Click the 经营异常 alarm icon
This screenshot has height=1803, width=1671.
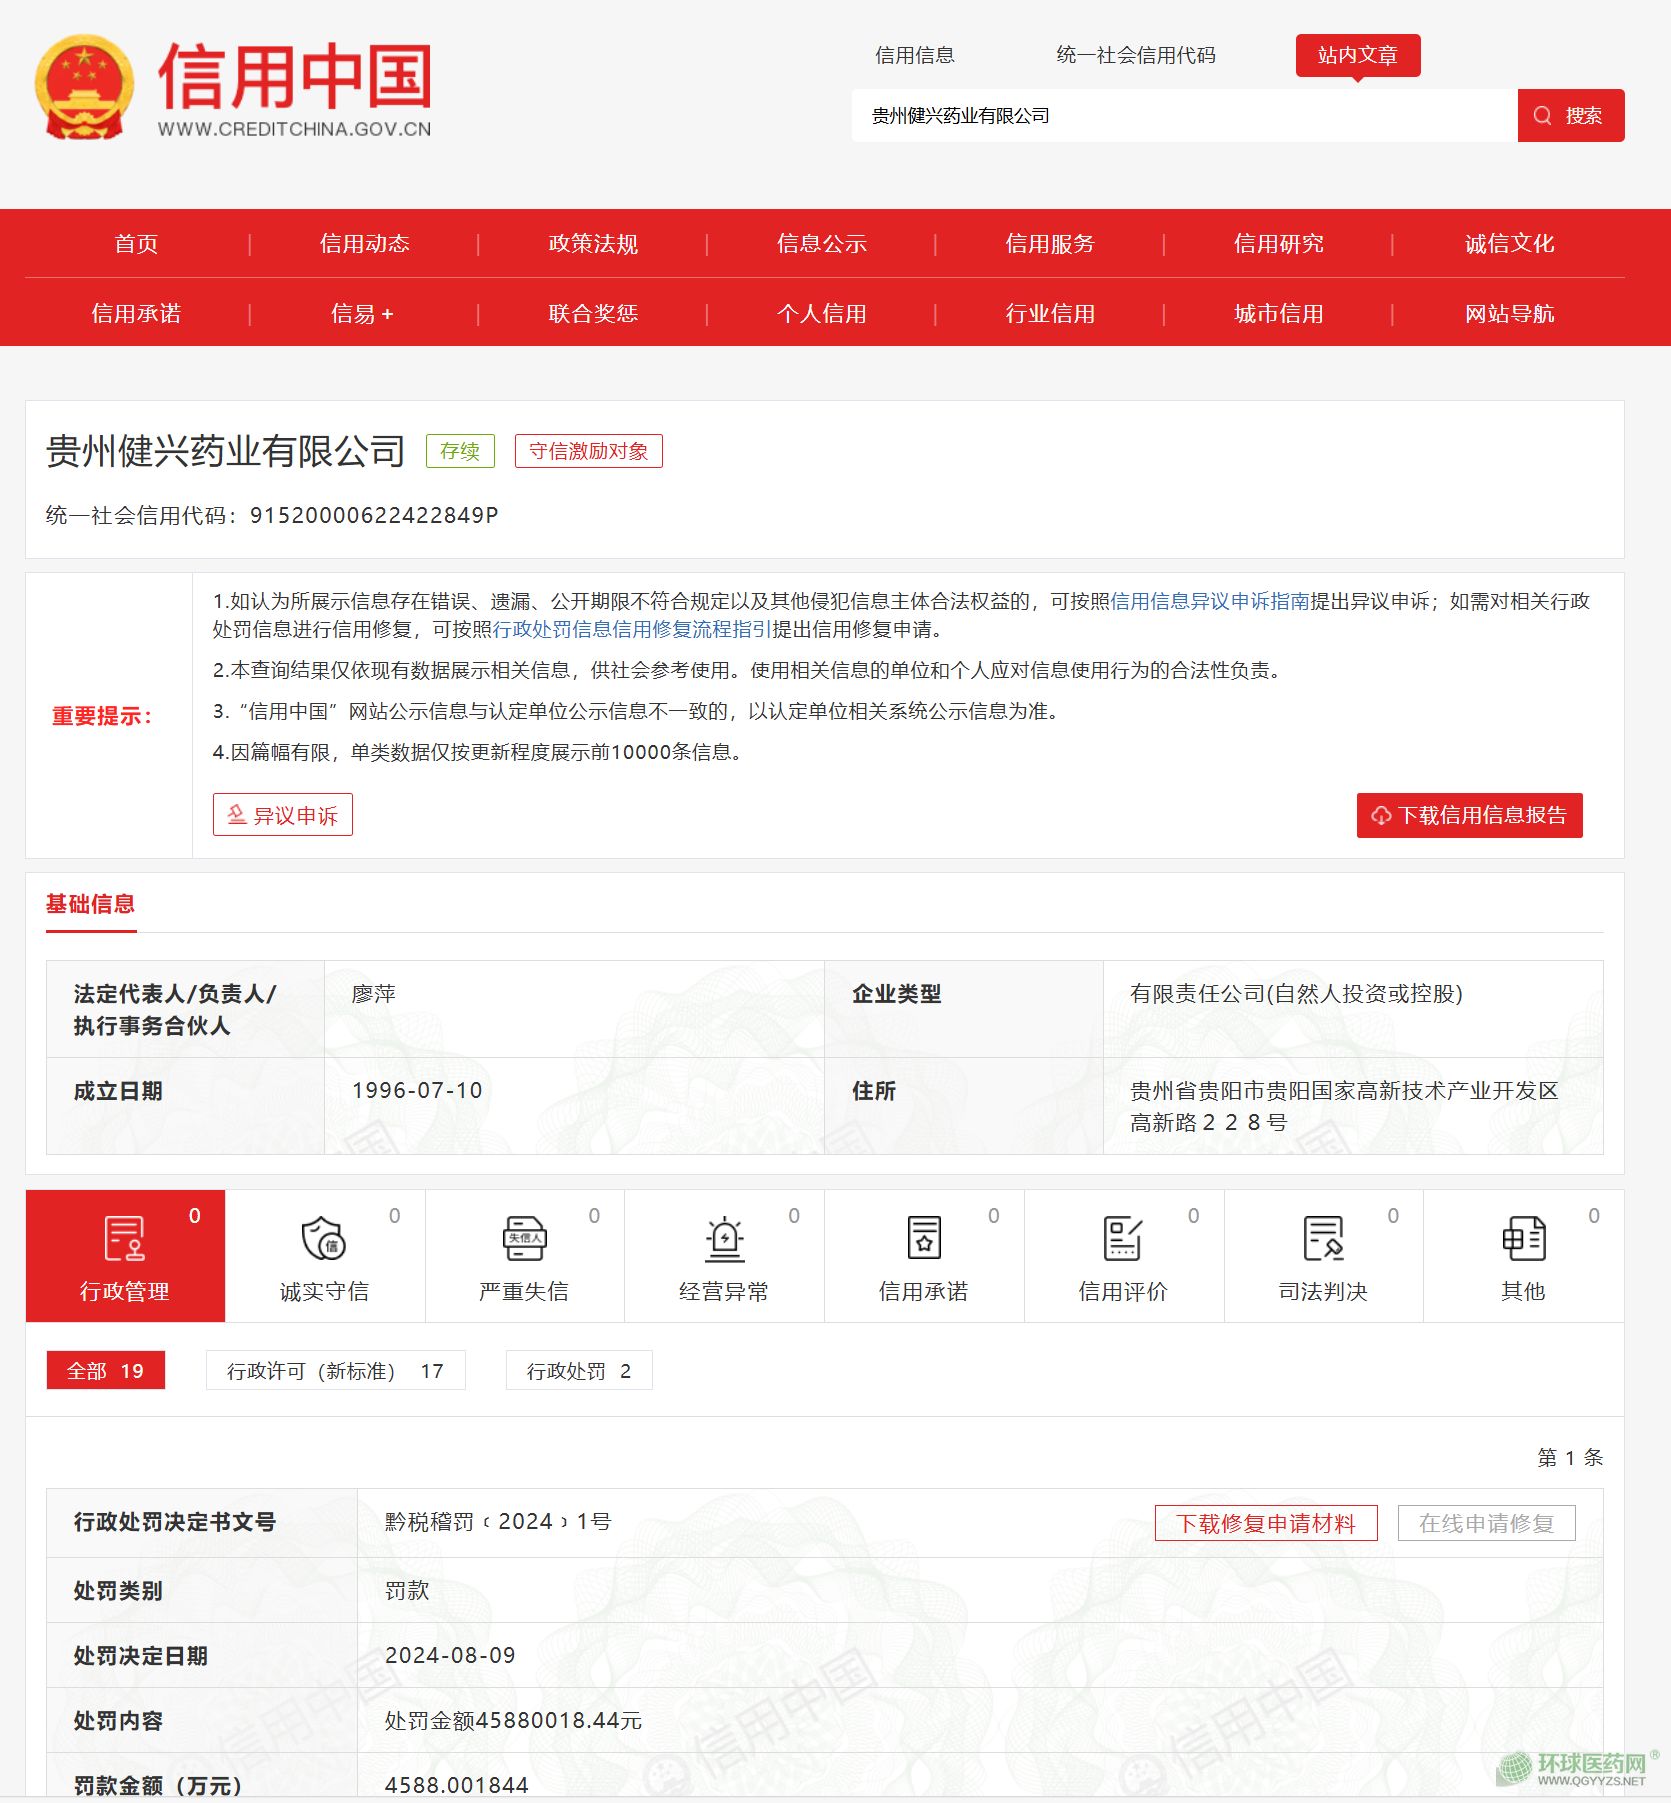tap(724, 1238)
